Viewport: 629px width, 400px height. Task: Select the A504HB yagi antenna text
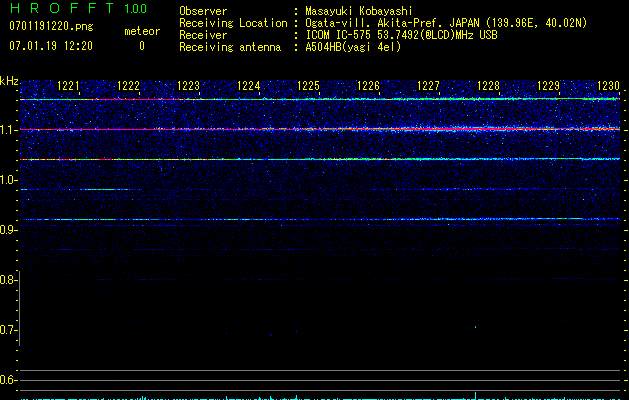pyautogui.click(x=353, y=47)
